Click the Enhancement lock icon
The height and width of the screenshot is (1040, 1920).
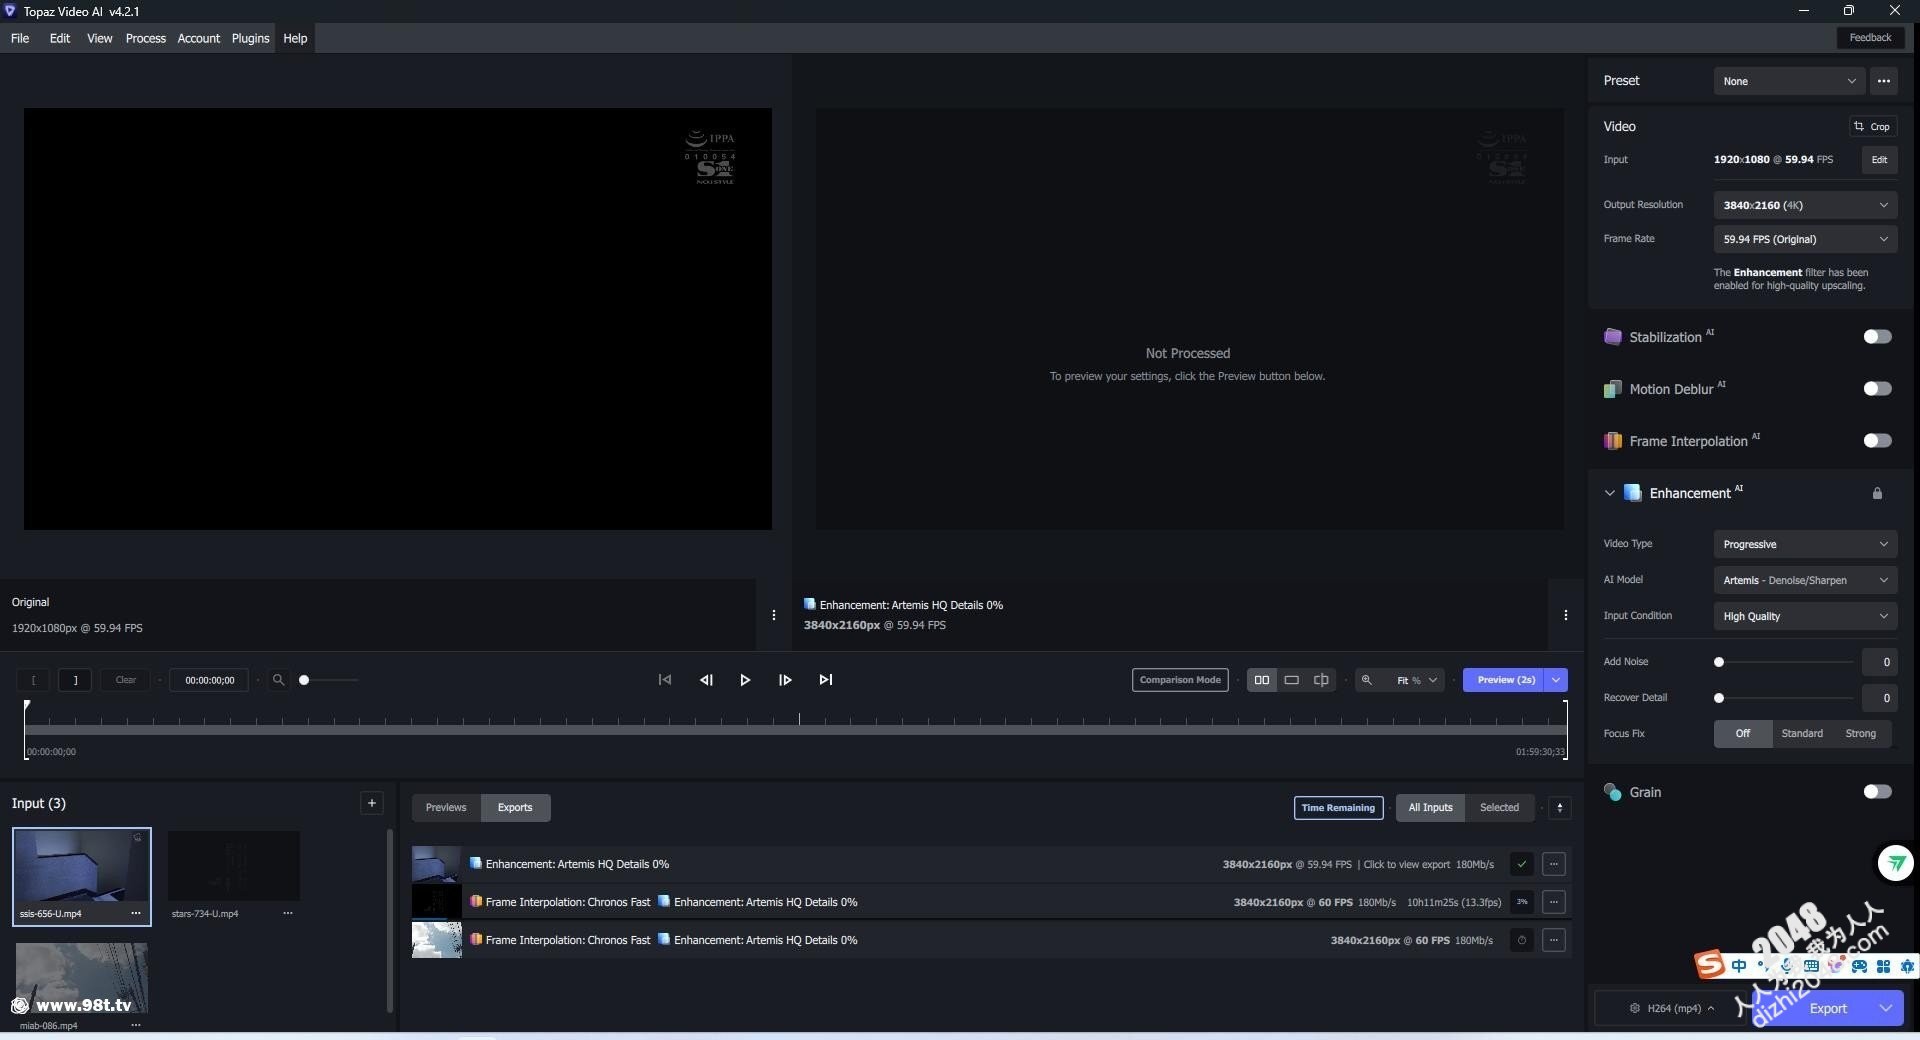[1877, 493]
